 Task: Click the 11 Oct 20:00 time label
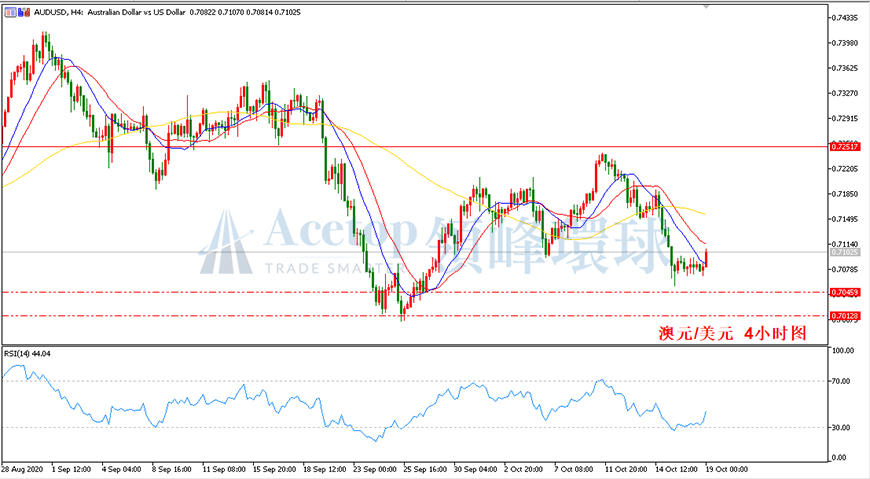pyautogui.click(x=626, y=470)
